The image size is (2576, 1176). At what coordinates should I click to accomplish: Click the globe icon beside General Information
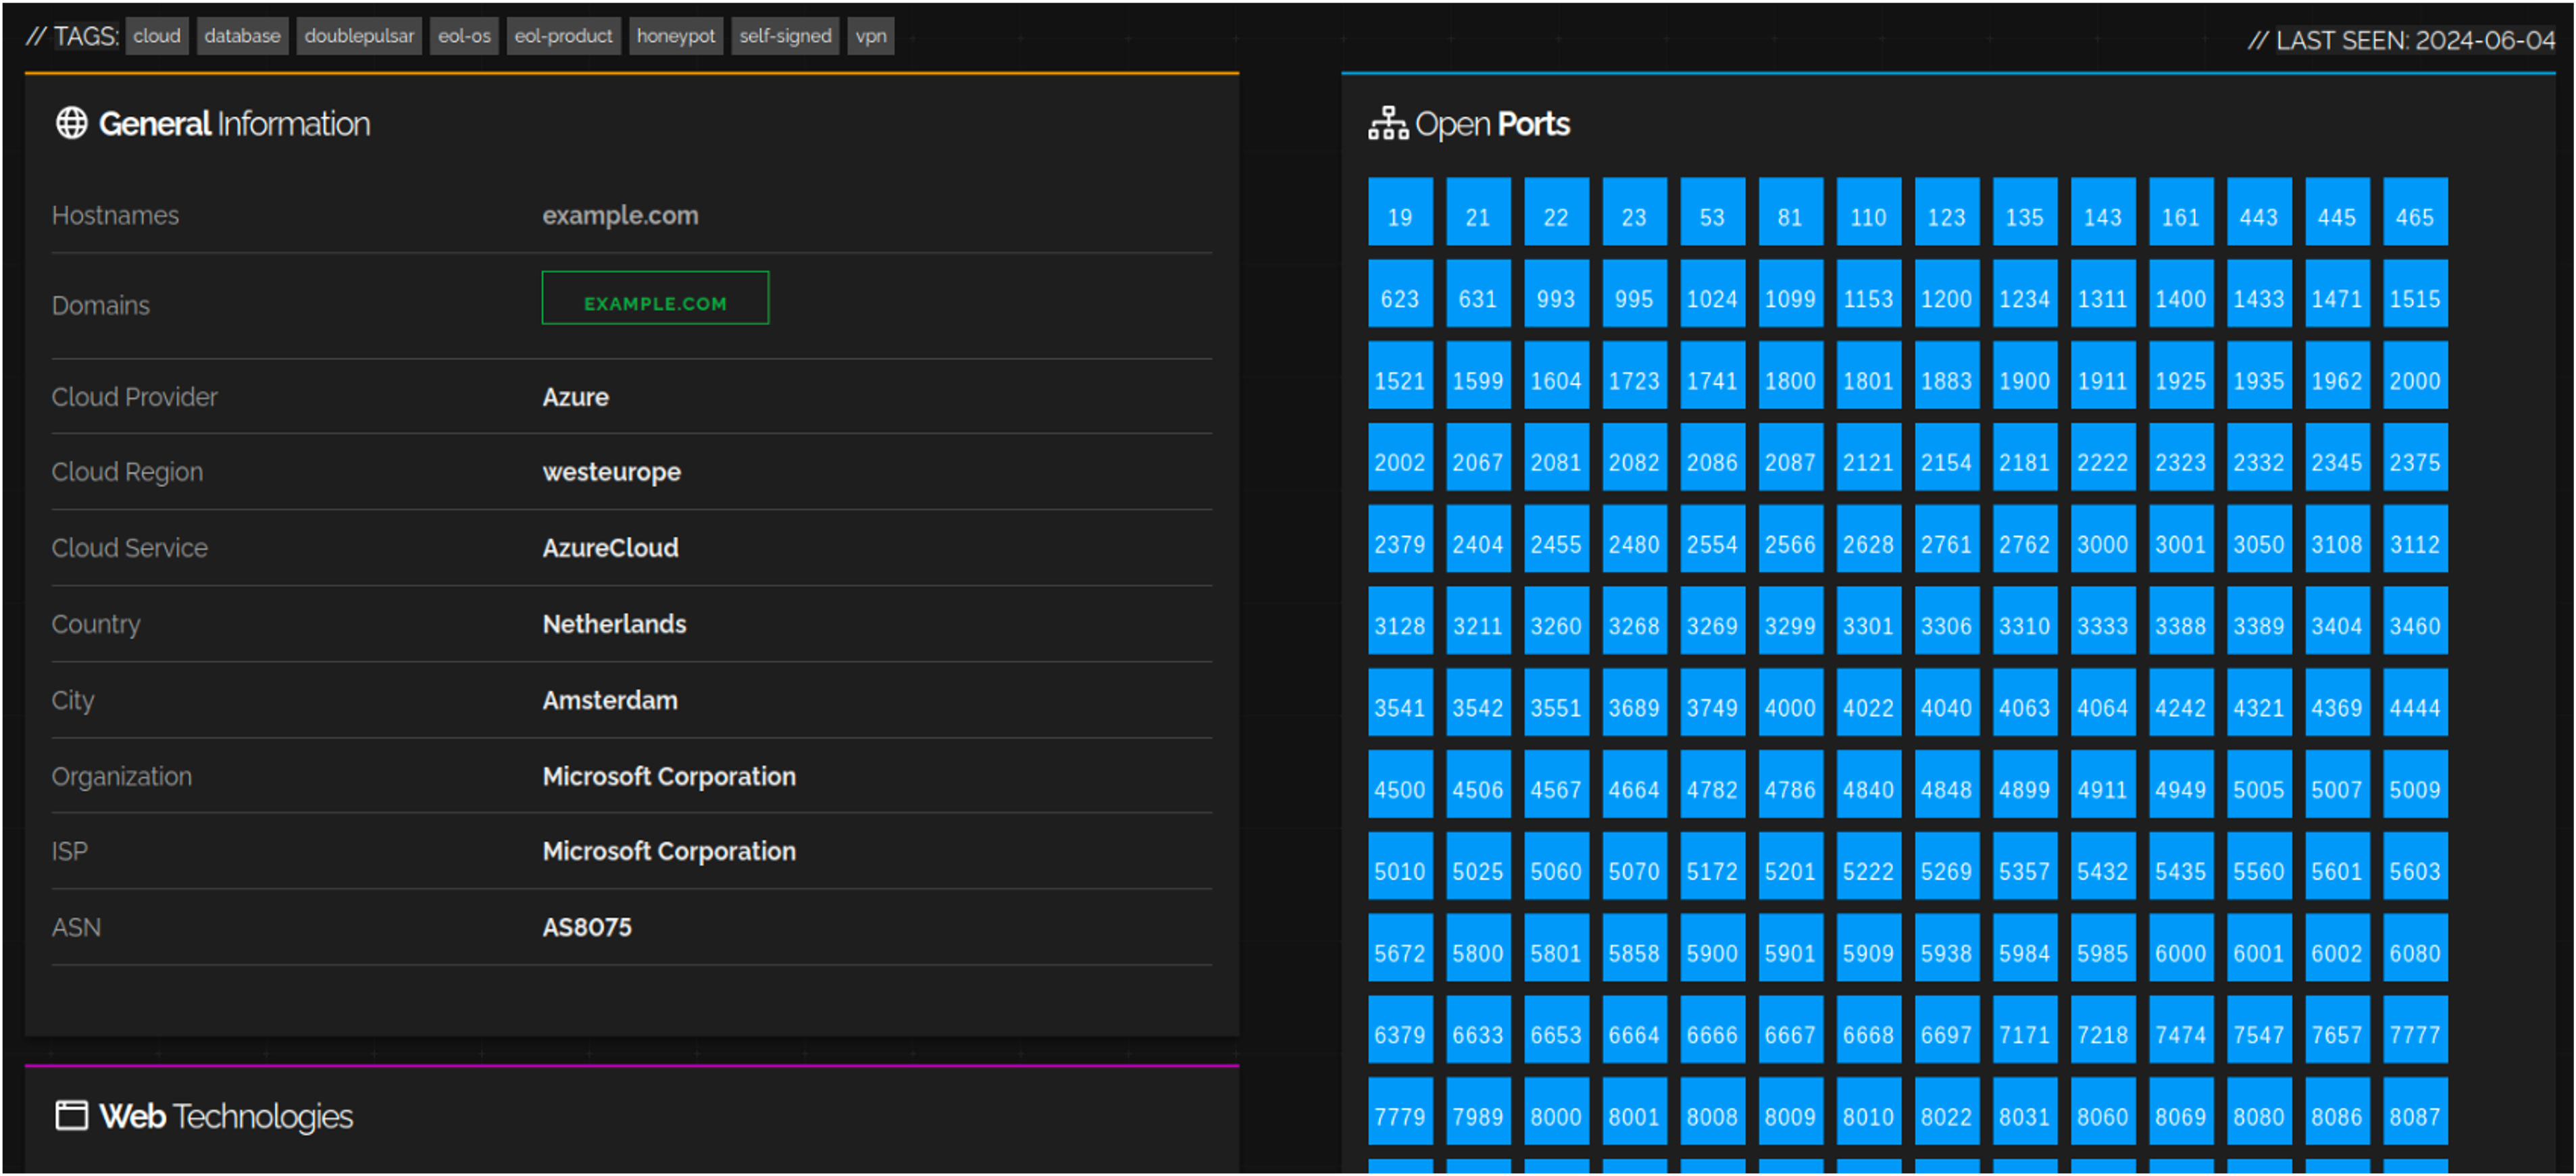(x=71, y=123)
